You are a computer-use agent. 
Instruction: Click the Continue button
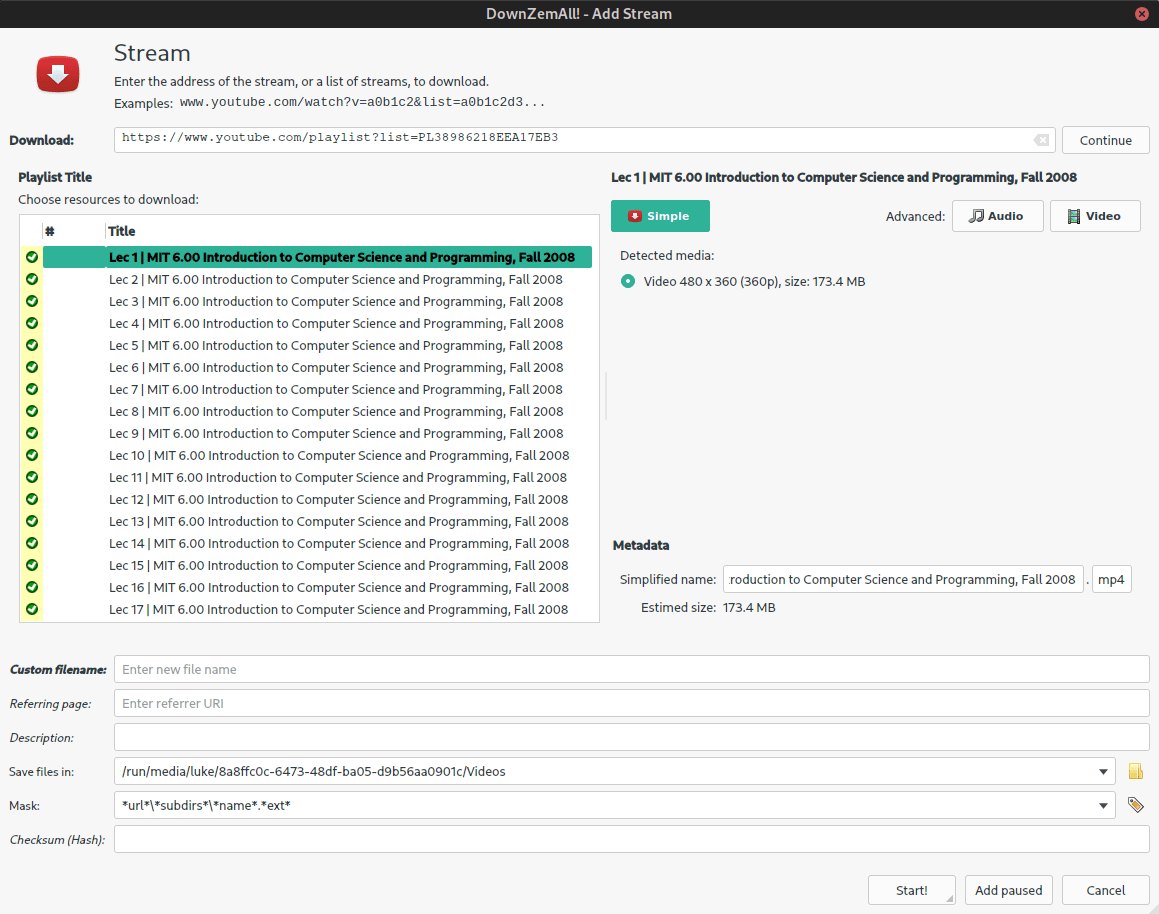pos(1105,140)
